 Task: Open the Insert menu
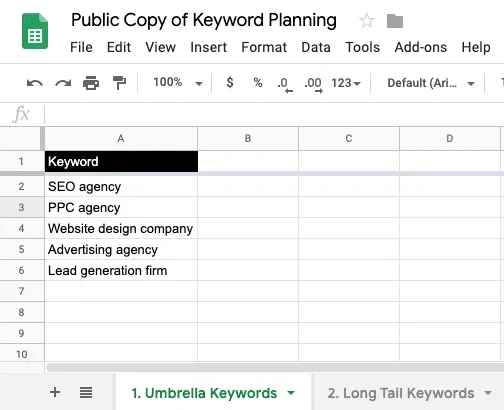click(x=208, y=47)
